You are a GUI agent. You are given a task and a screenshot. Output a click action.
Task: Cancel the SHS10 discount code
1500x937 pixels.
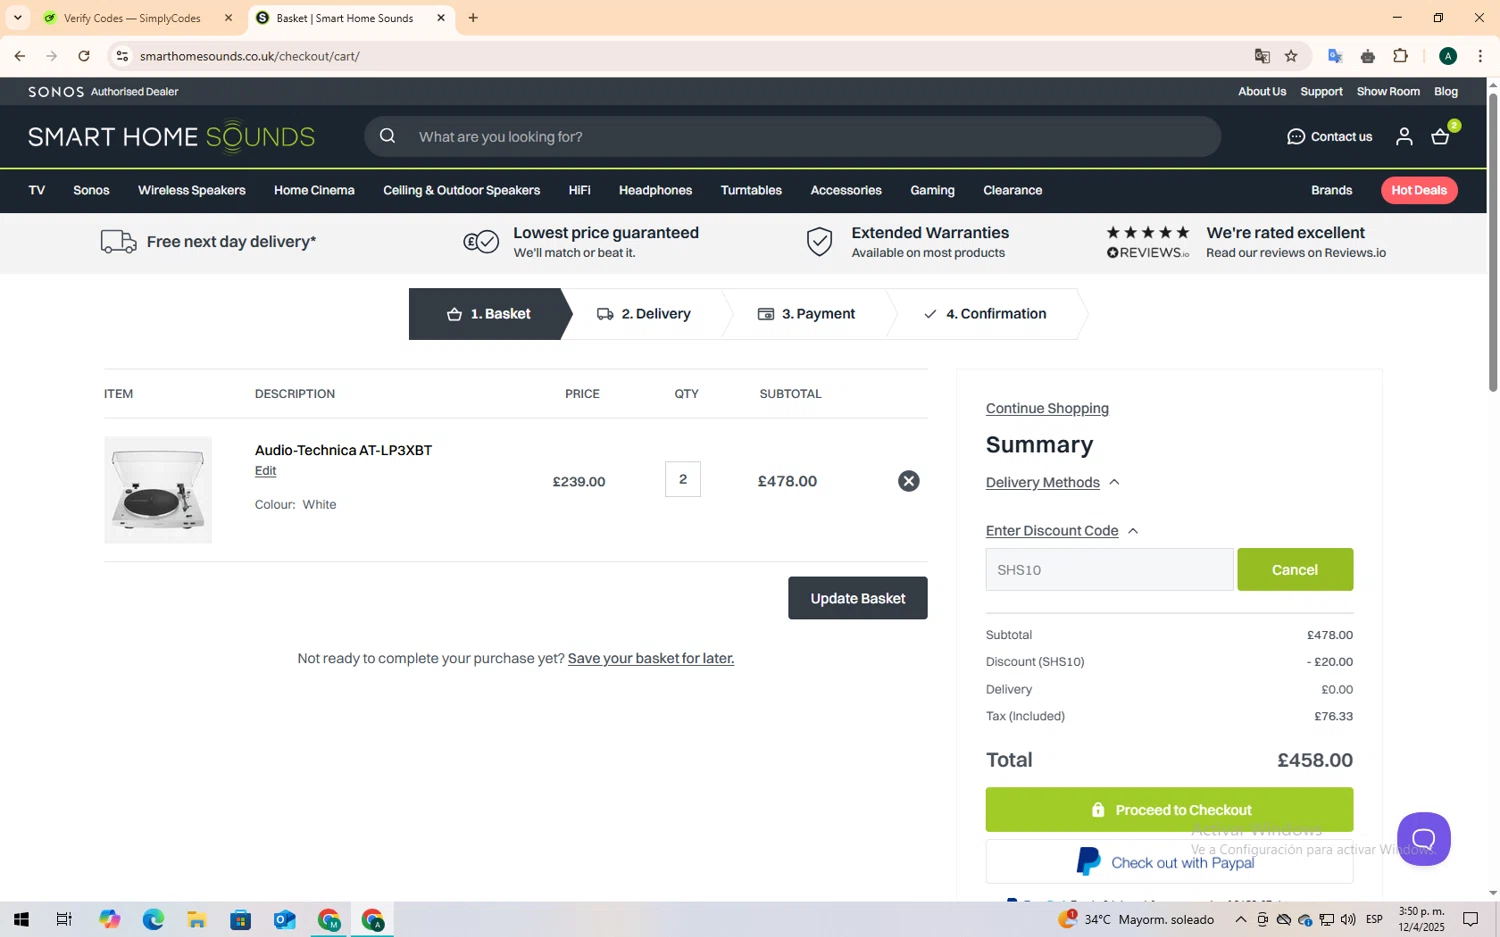[x=1295, y=569]
